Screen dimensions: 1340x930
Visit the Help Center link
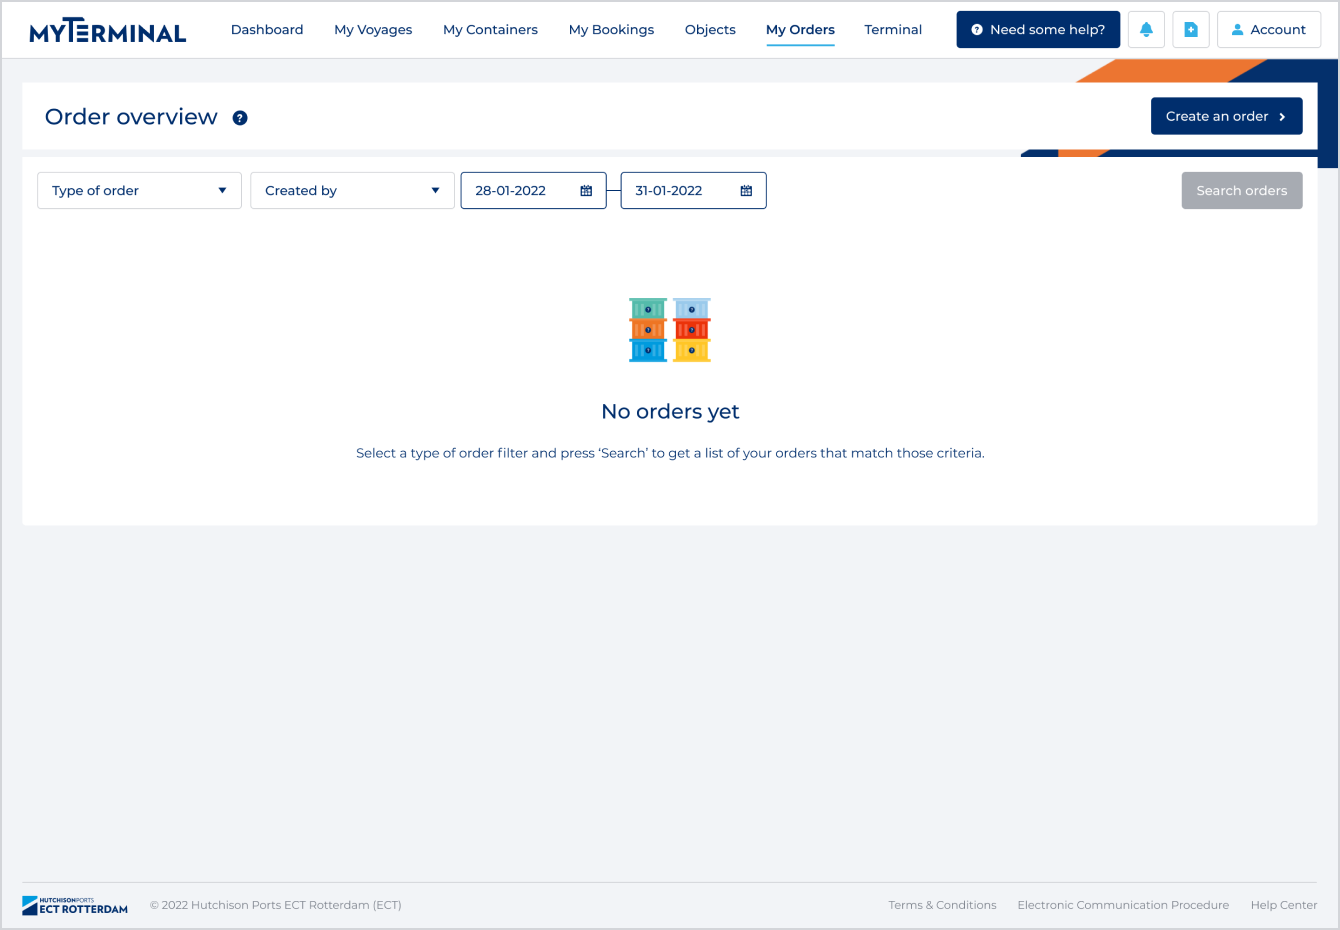(x=1284, y=905)
